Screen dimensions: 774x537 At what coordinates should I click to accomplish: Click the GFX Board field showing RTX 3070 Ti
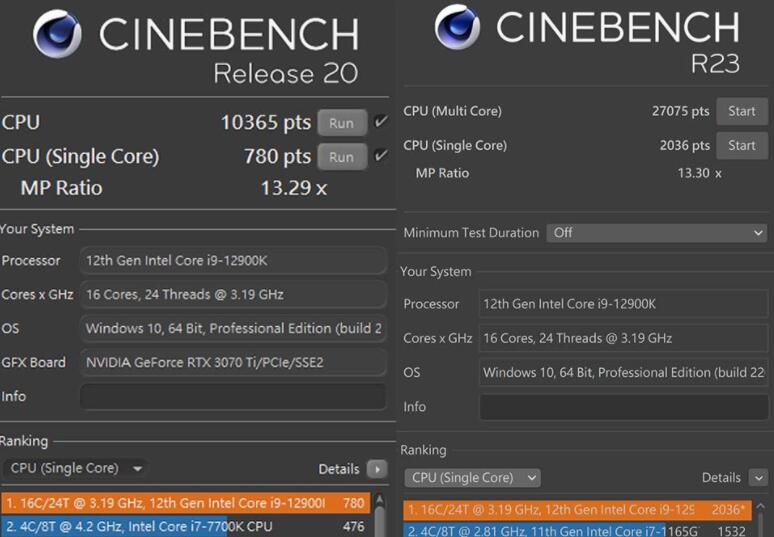[233, 362]
